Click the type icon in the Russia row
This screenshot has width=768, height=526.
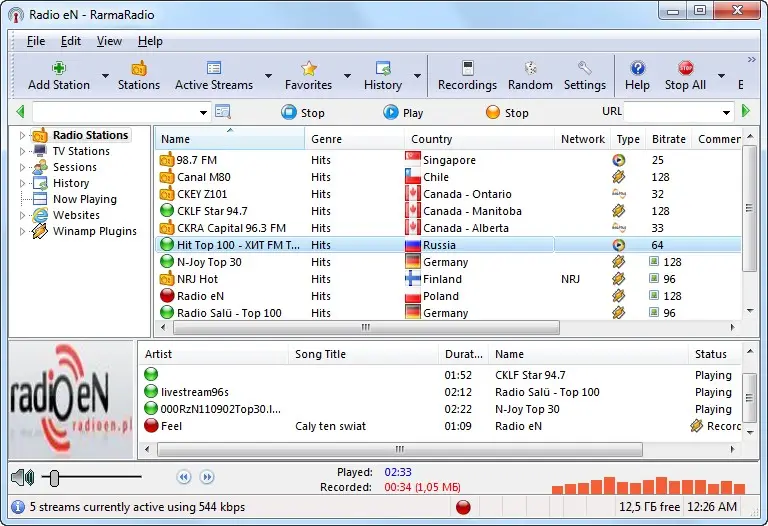[x=619, y=245]
